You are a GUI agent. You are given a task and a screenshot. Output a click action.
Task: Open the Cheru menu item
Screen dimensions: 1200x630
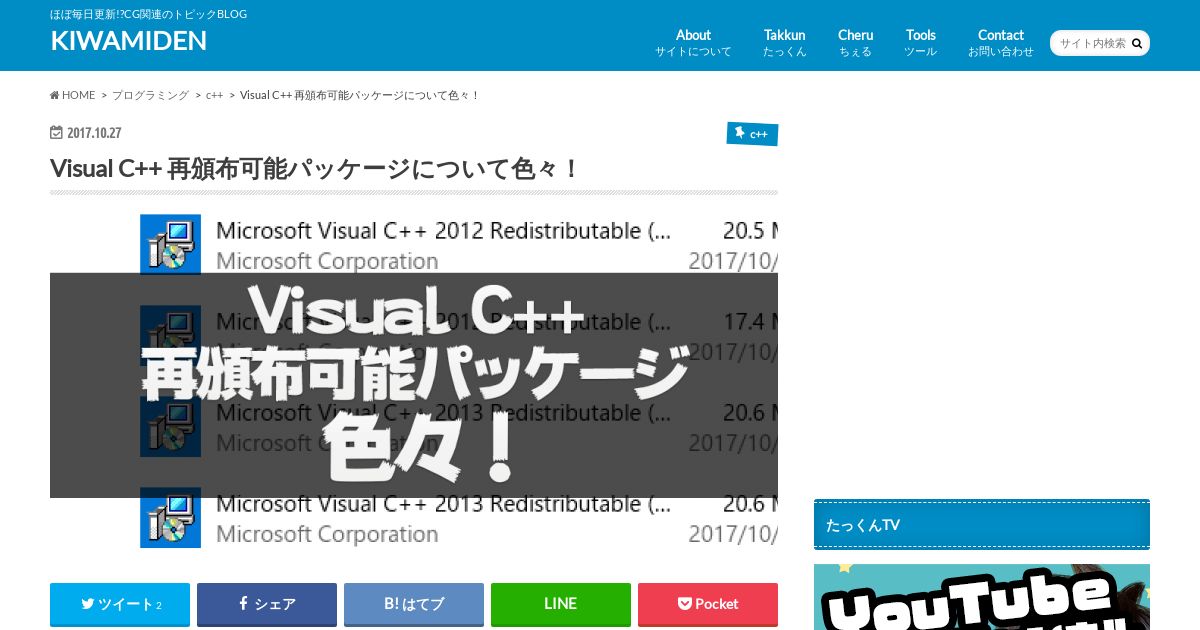[x=855, y=43]
